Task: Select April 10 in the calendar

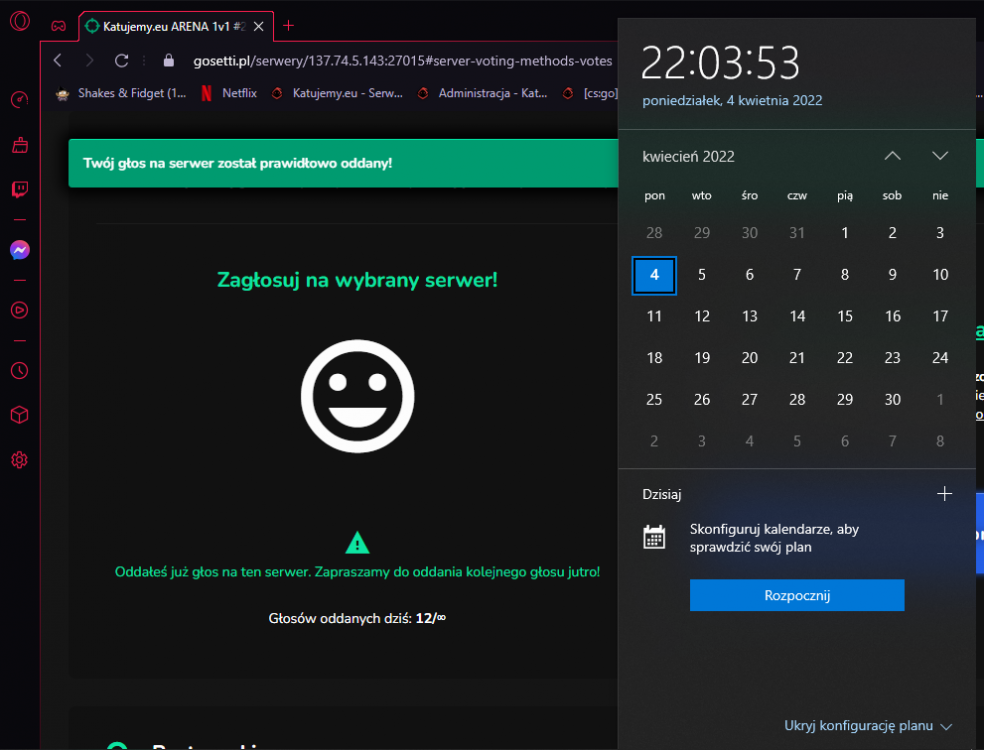Action: coord(940,275)
